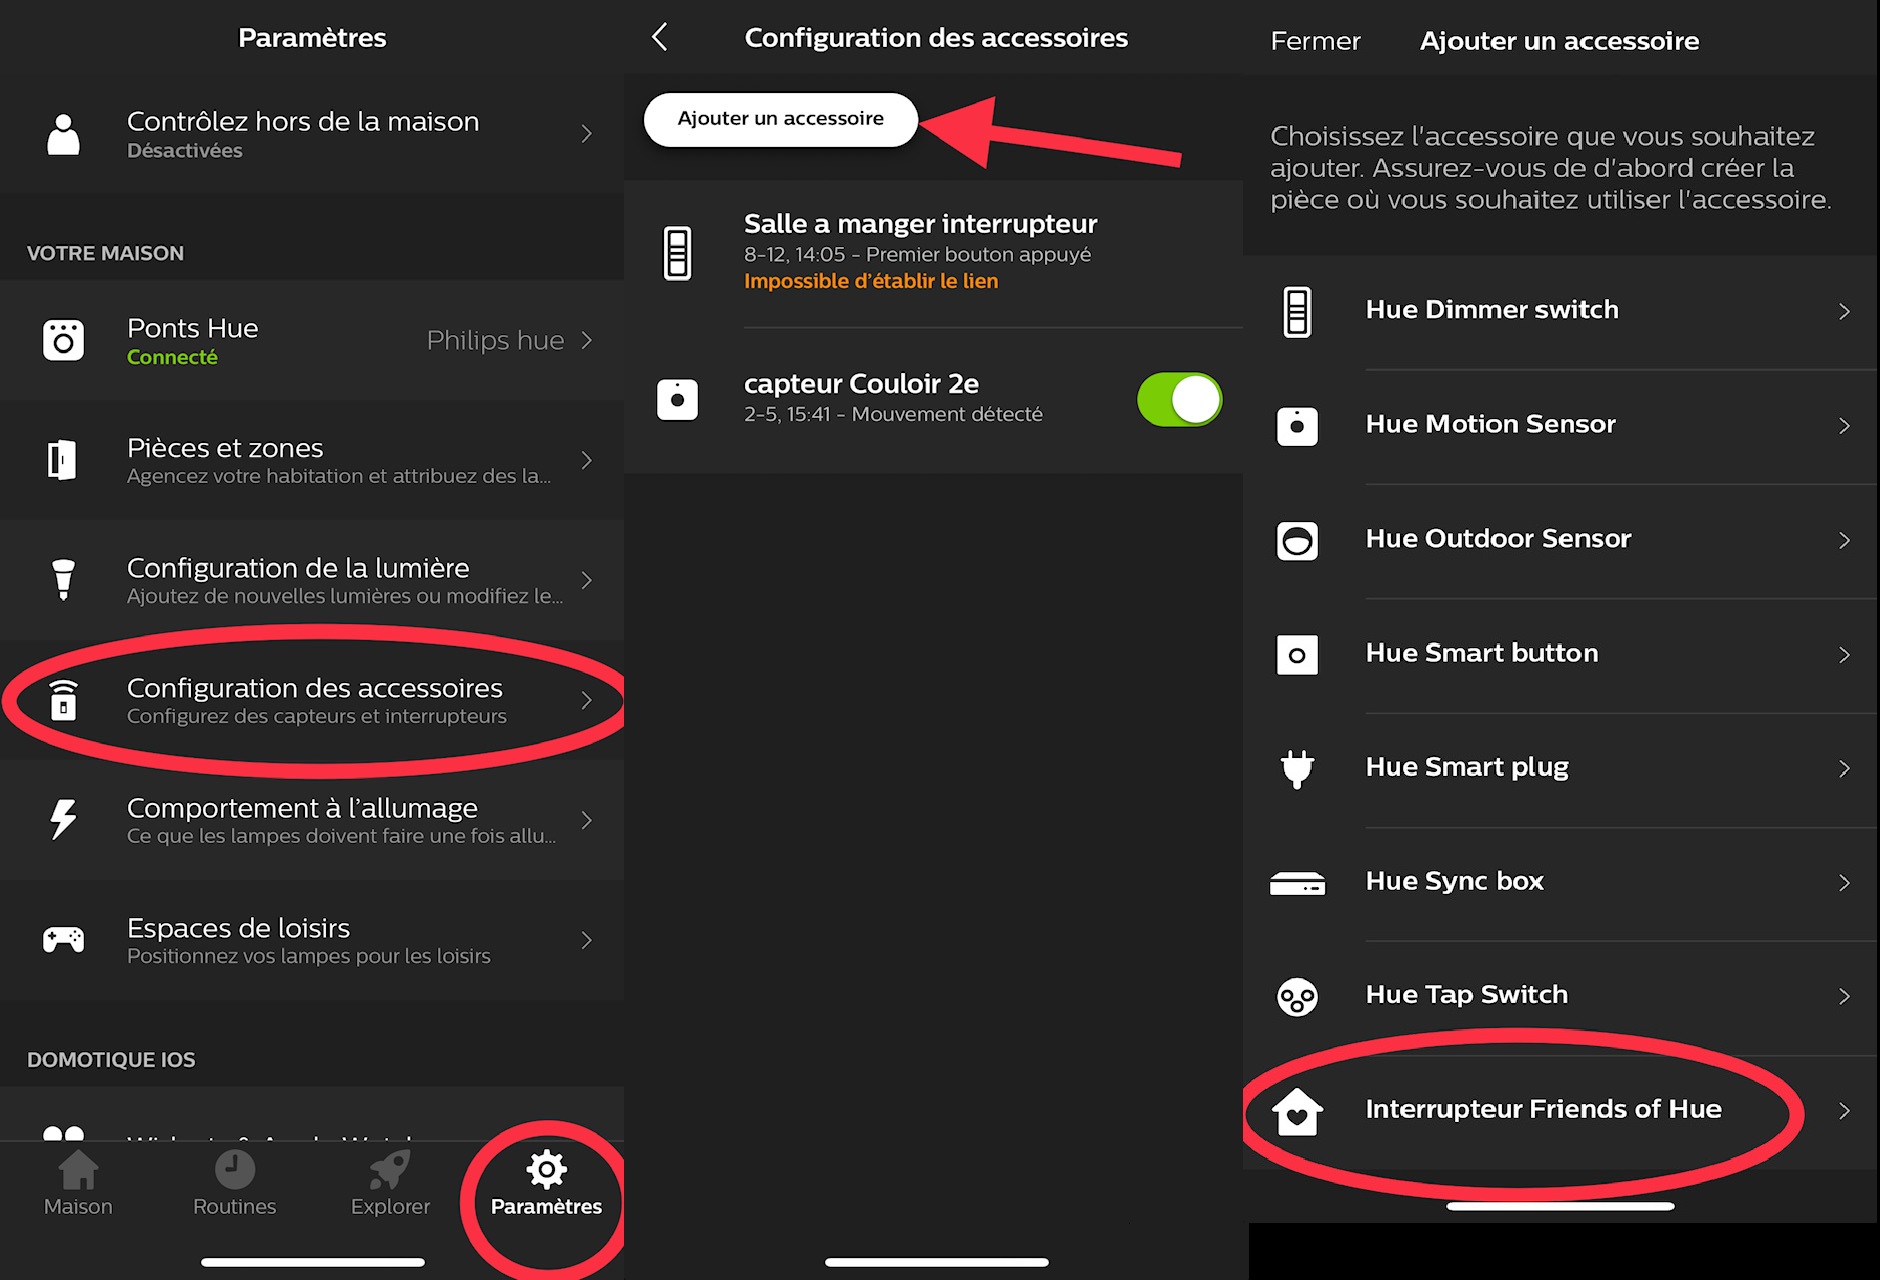Toggle off capteur Couloir 2e sensor
Viewport: 1880px width, 1280px height.
(x=1179, y=400)
